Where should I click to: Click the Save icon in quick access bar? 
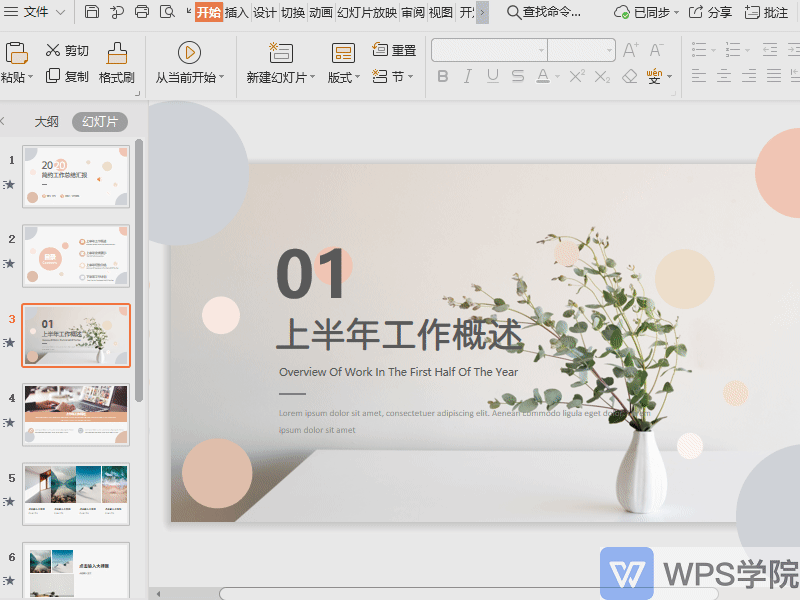(x=91, y=12)
